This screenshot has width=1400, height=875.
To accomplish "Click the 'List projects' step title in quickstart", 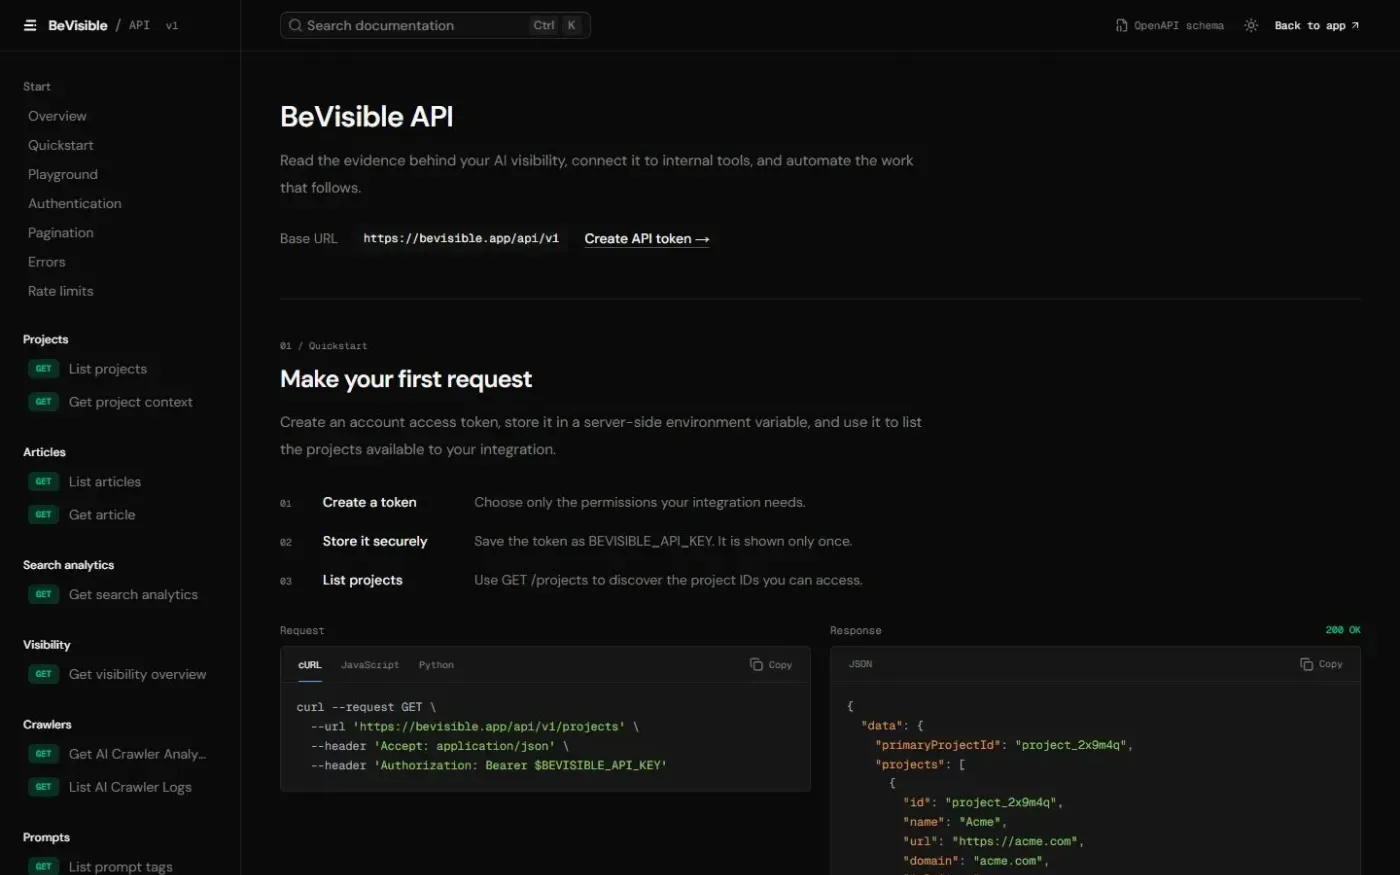I will [x=363, y=580].
